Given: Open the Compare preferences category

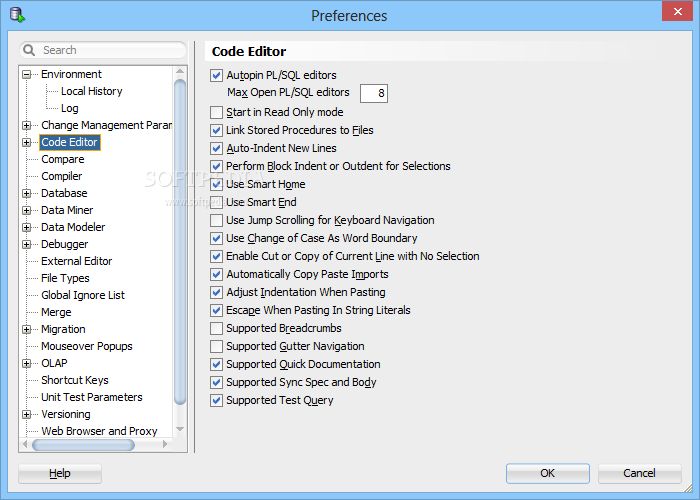Looking at the screenshot, I should tap(62, 159).
